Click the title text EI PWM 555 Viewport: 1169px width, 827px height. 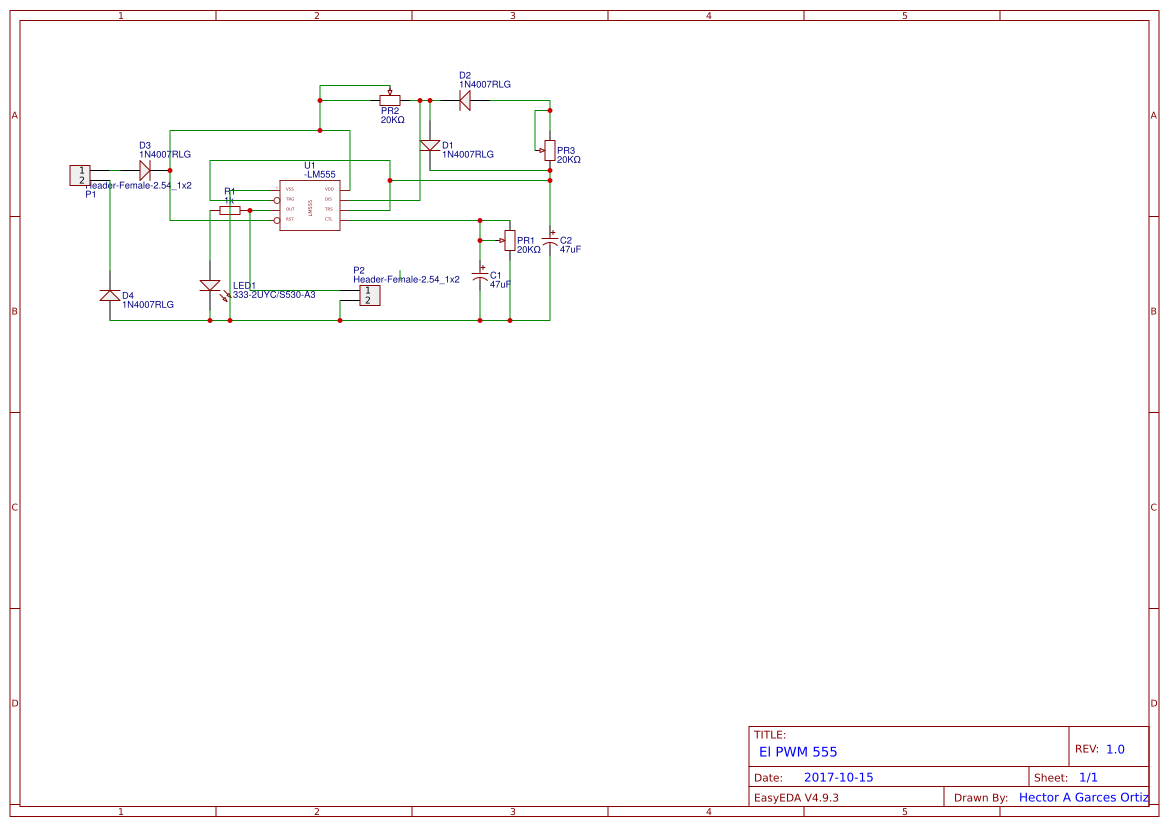click(798, 752)
